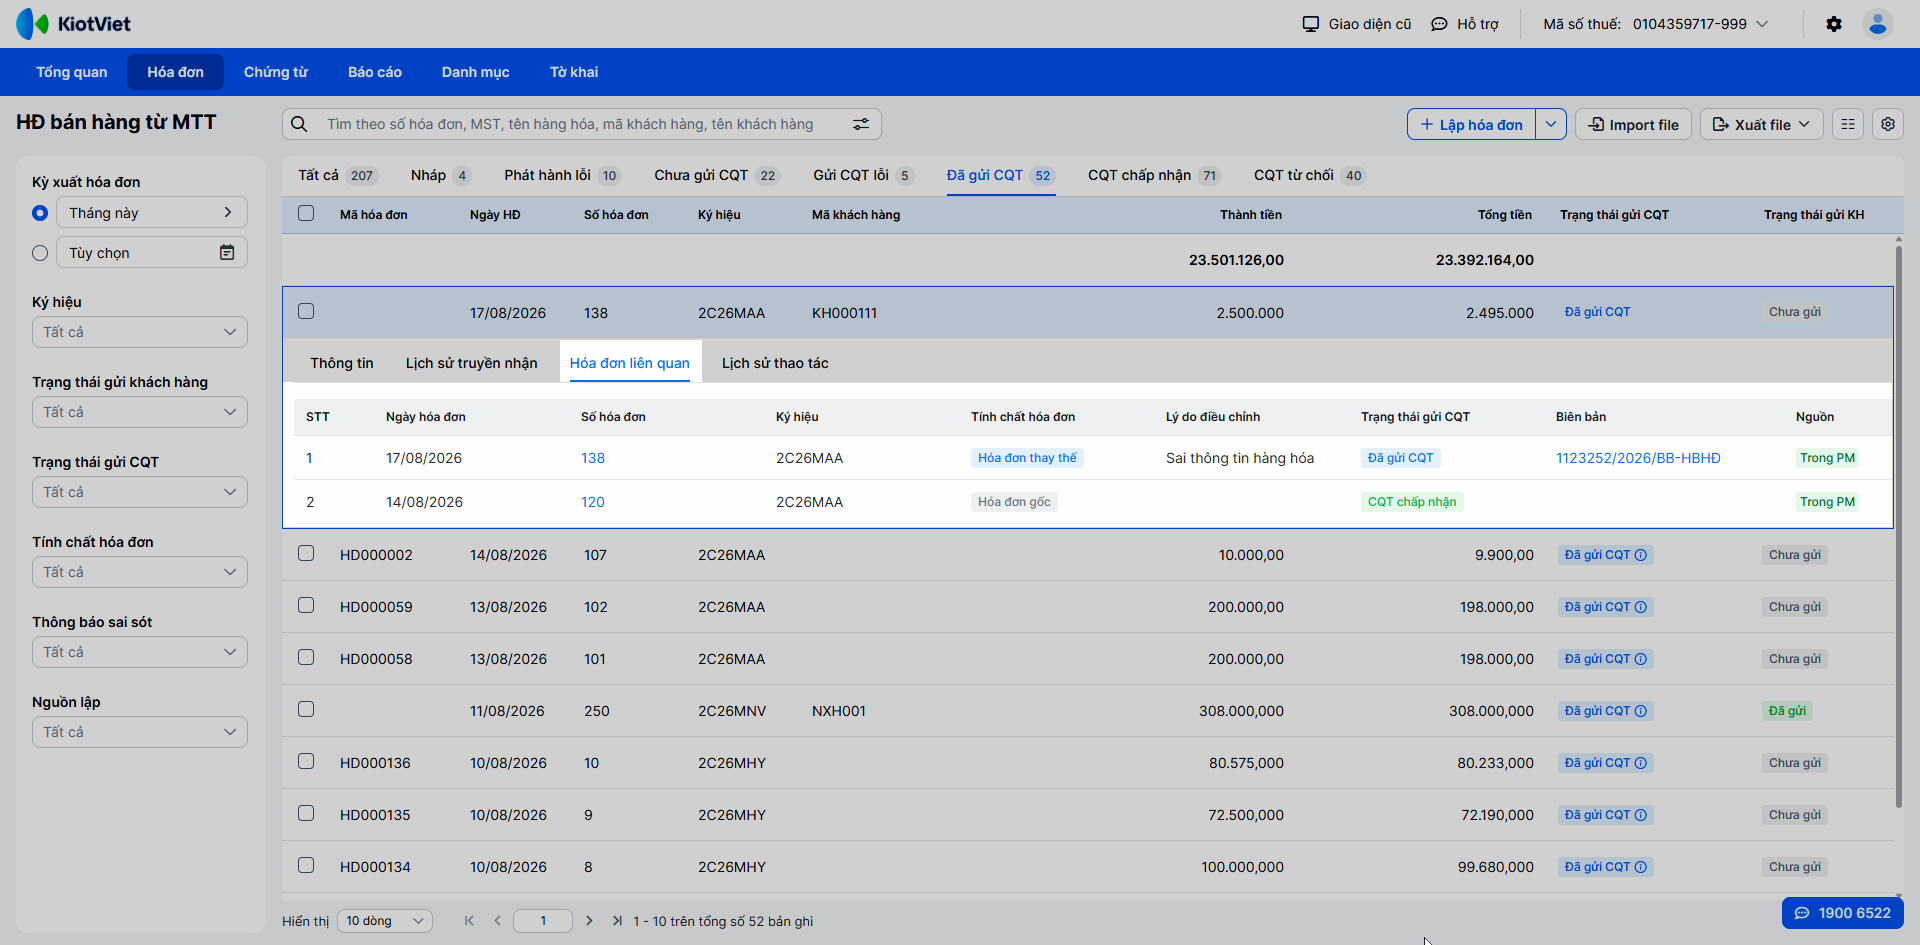
Task: Open the user profile avatar menu
Action: coord(1878,24)
